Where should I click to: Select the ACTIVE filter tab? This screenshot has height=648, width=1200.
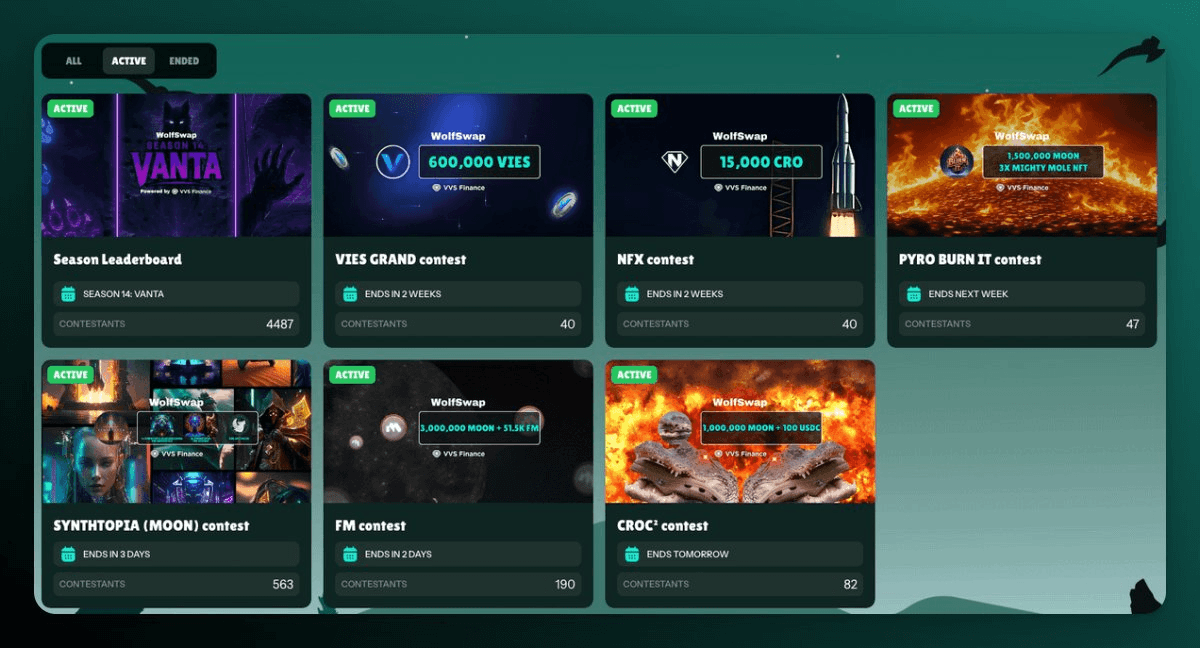pyautogui.click(x=129, y=61)
